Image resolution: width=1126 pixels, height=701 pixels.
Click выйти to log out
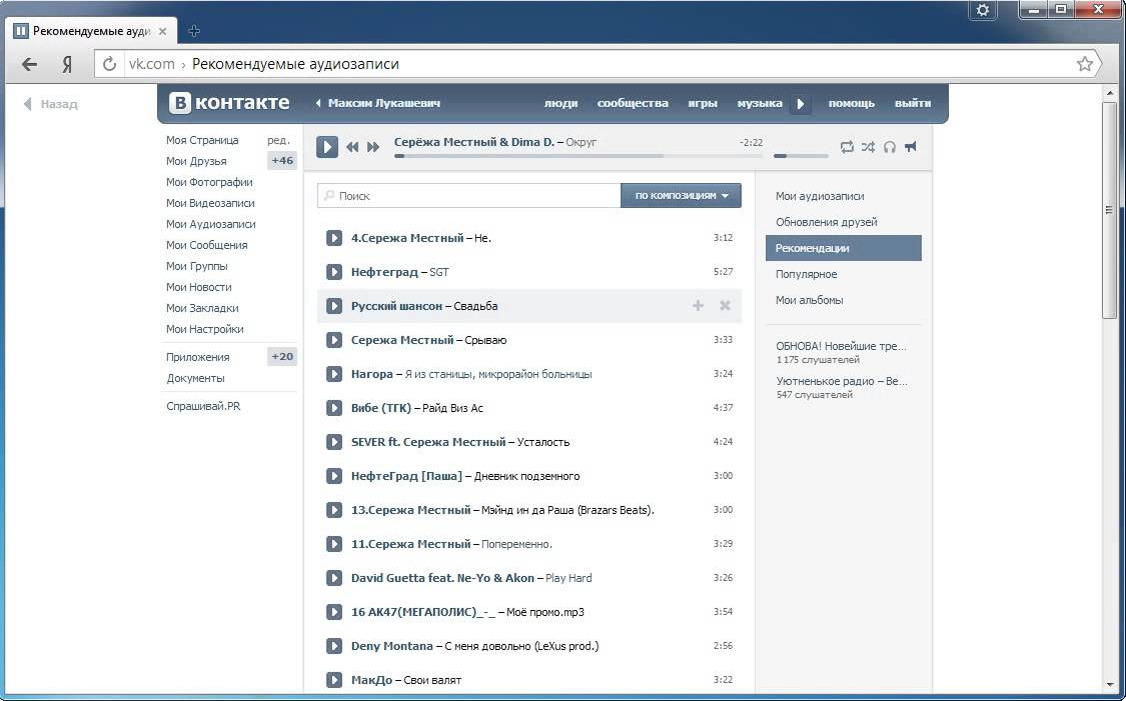click(913, 103)
